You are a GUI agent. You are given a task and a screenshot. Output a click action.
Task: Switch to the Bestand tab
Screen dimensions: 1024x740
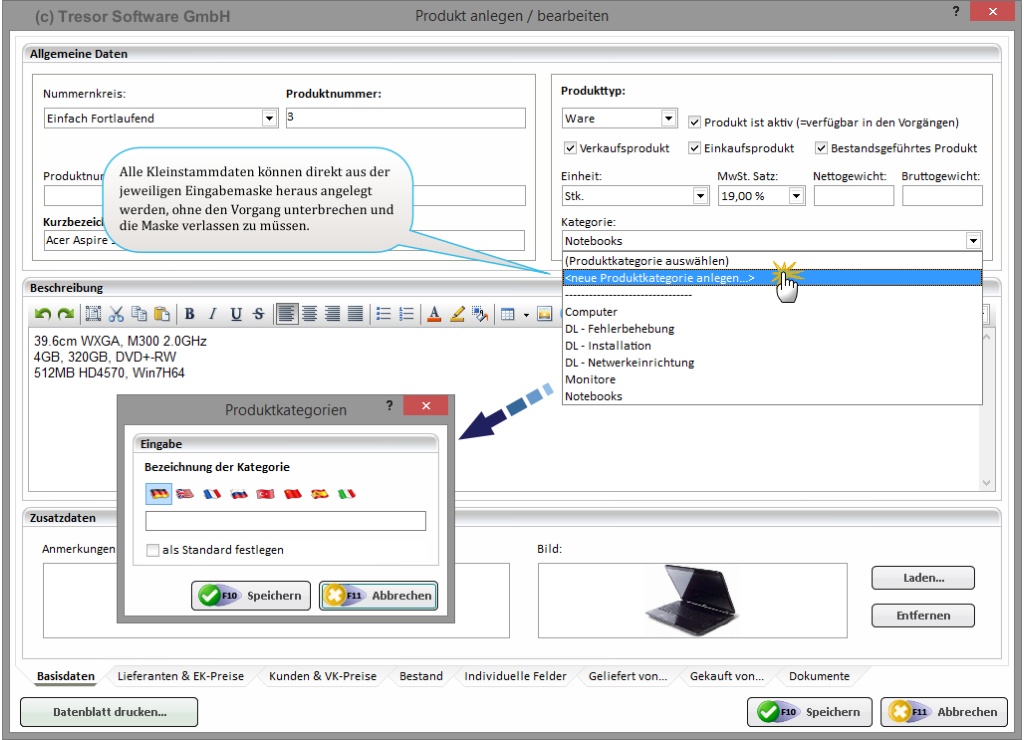(x=421, y=676)
